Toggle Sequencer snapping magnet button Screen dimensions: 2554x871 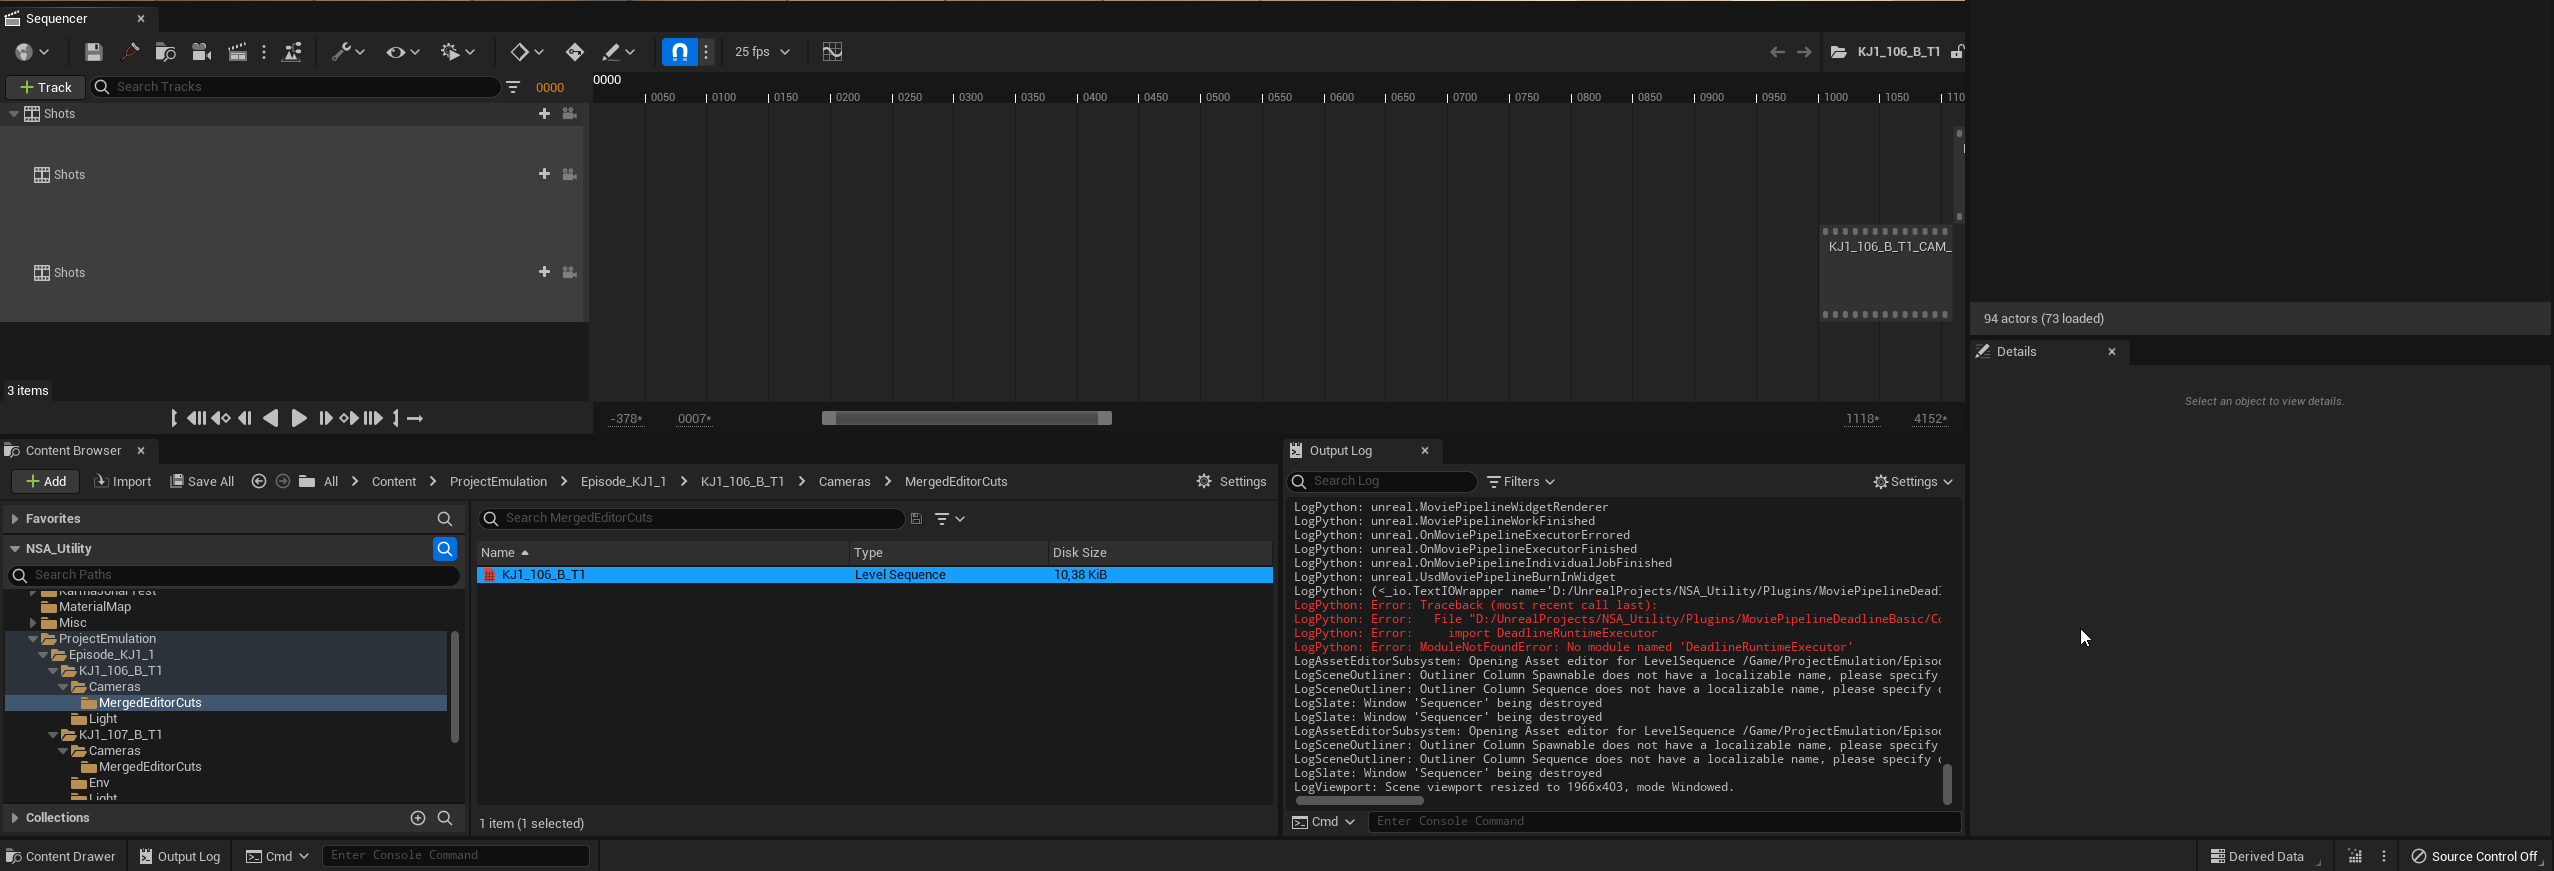coord(680,52)
